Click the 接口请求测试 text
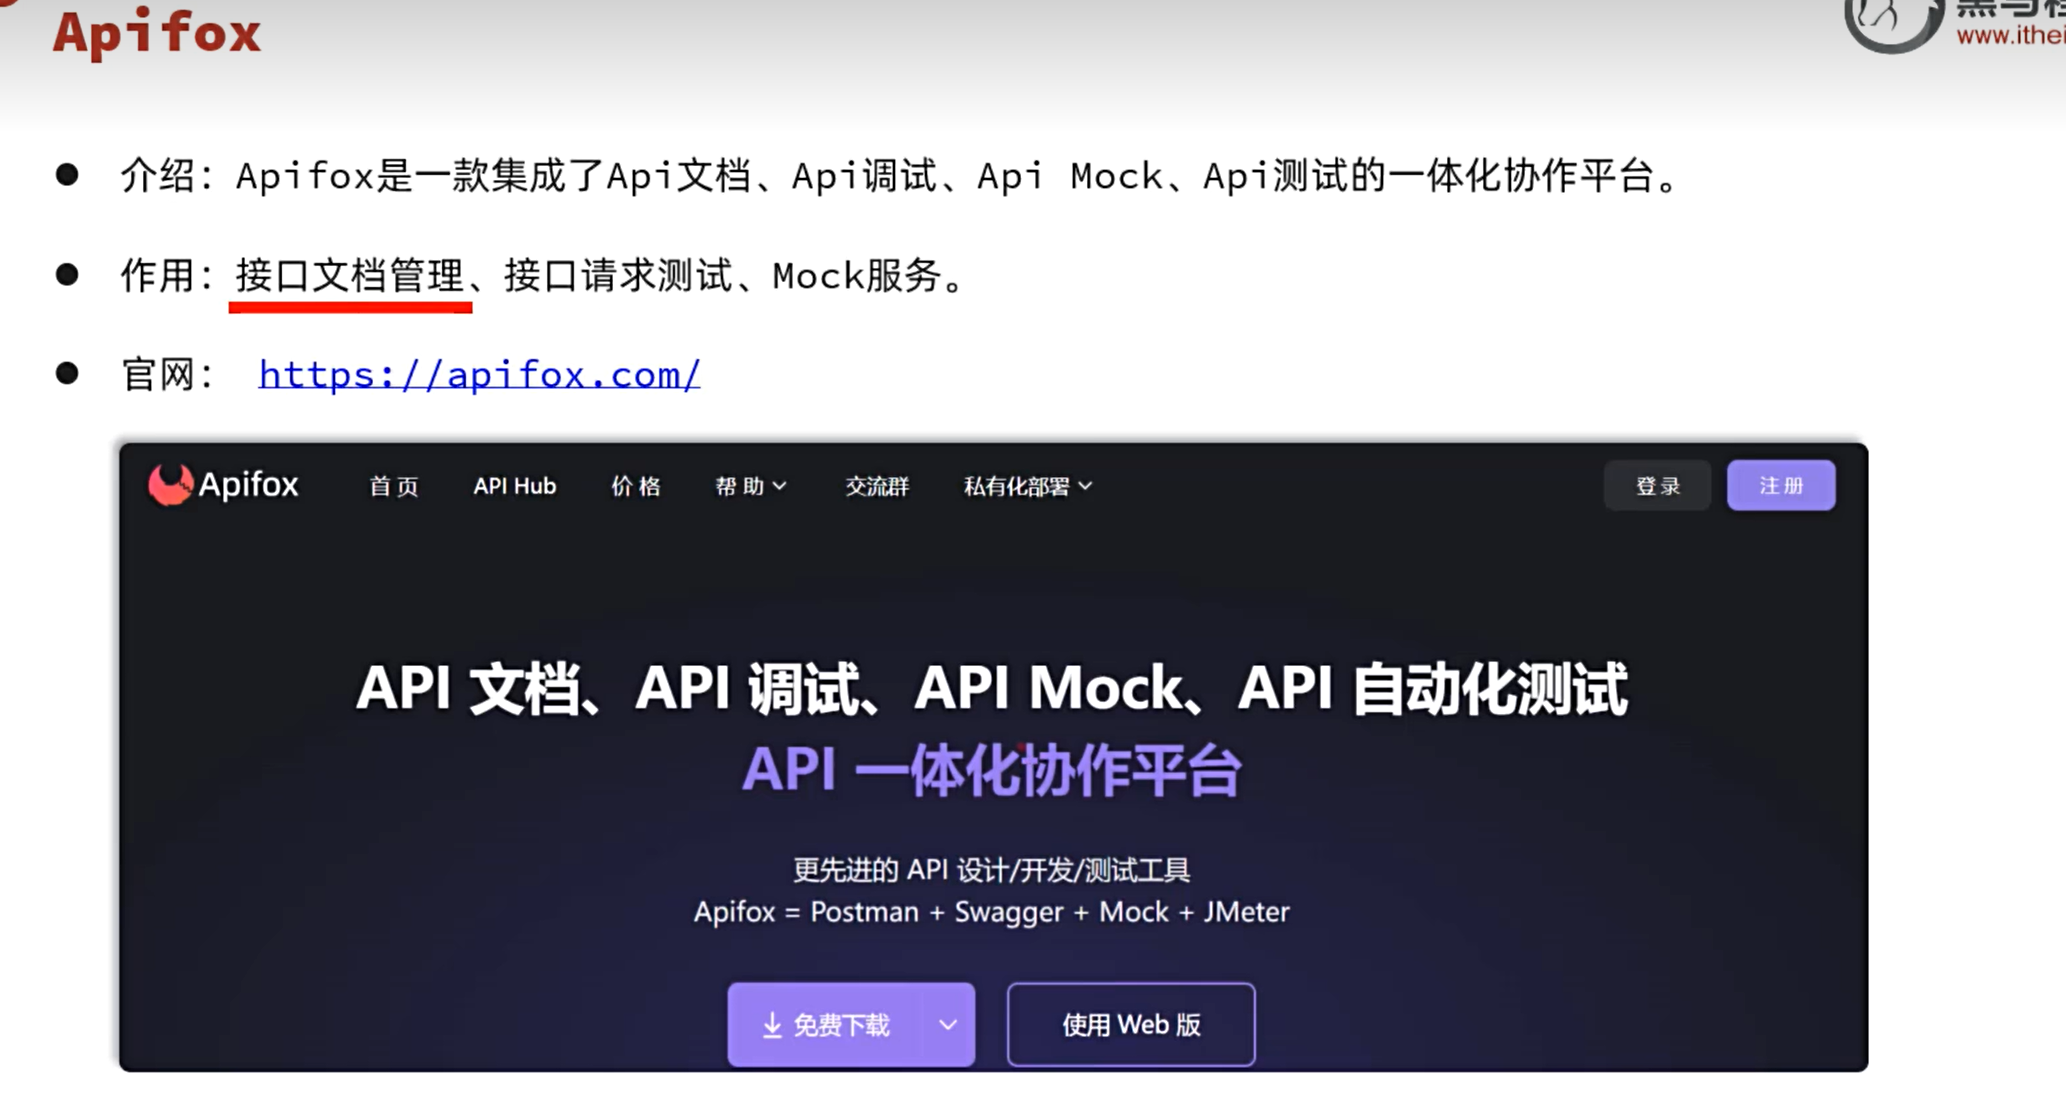 click(618, 276)
